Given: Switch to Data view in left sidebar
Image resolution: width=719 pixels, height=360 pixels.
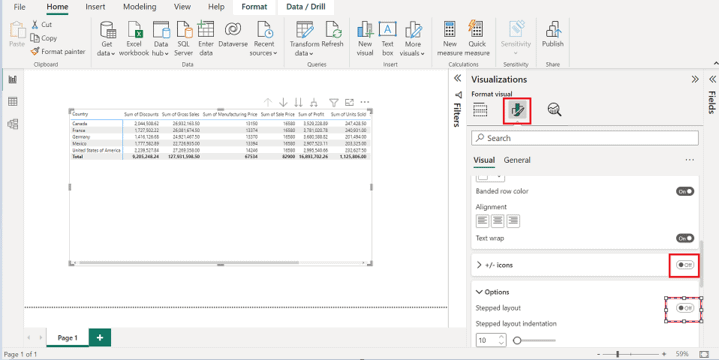Looking at the screenshot, I should point(13,102).
